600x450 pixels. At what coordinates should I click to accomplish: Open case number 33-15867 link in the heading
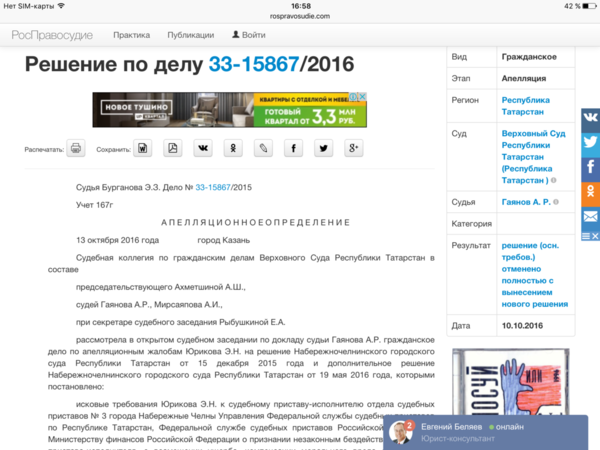[254, 65]
